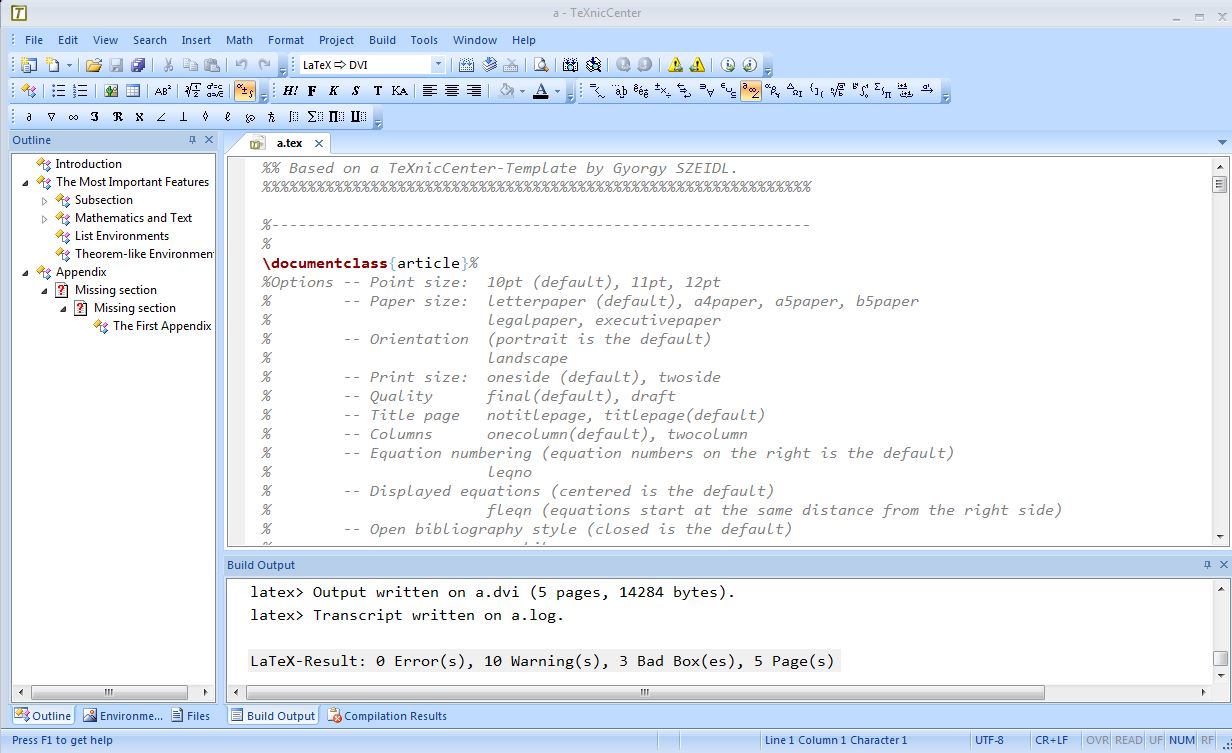This screenshot has width=1232, height=753.
Task: Toggle auto-hide pin on Build Output panel
Action: [x=1207, y=565]
